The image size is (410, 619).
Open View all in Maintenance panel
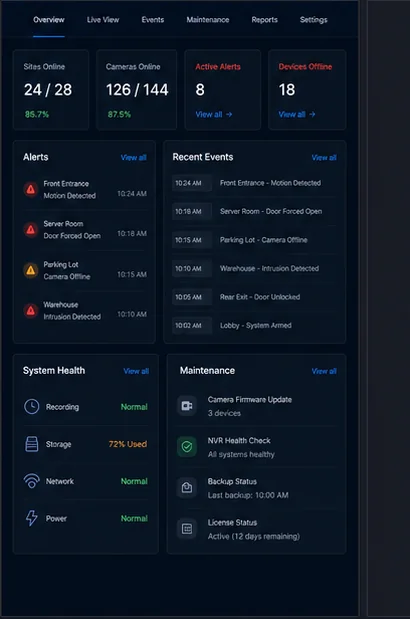[x=324, y=371]
